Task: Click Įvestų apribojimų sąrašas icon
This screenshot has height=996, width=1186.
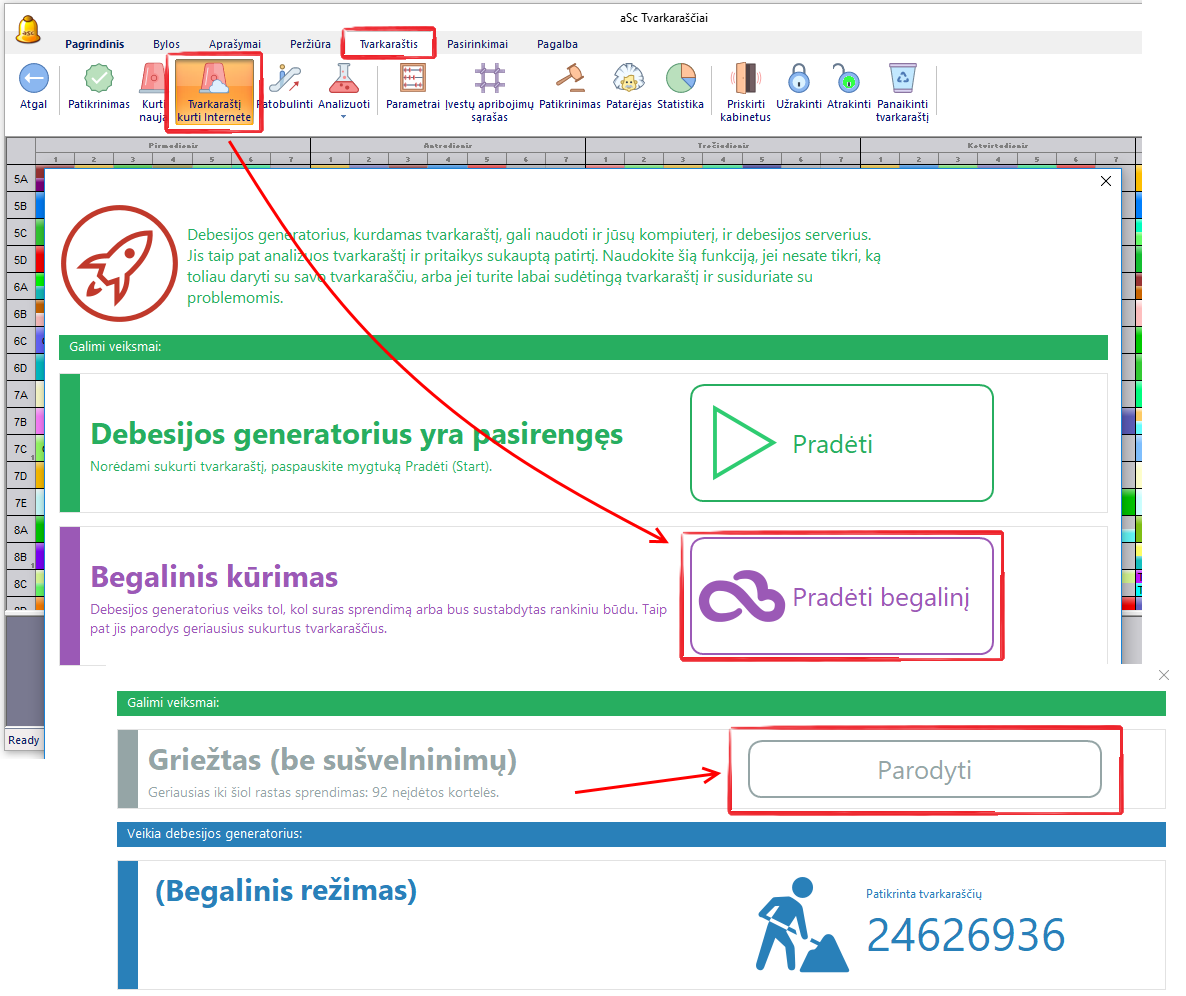Action: coord(490,79)
